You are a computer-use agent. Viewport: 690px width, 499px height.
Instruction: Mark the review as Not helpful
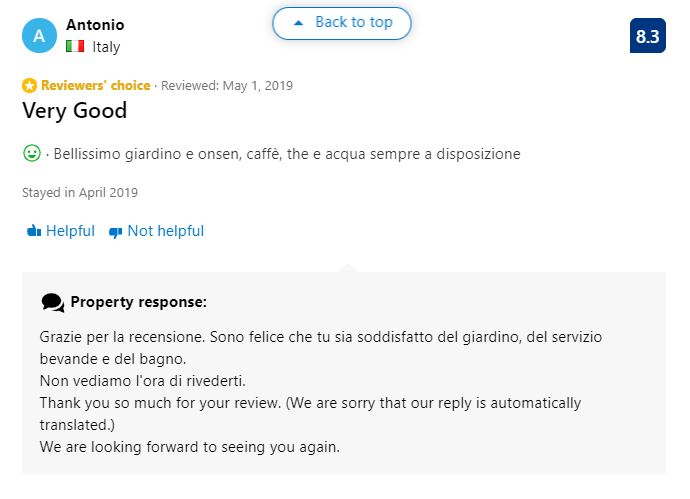click(x=156, y=231)
